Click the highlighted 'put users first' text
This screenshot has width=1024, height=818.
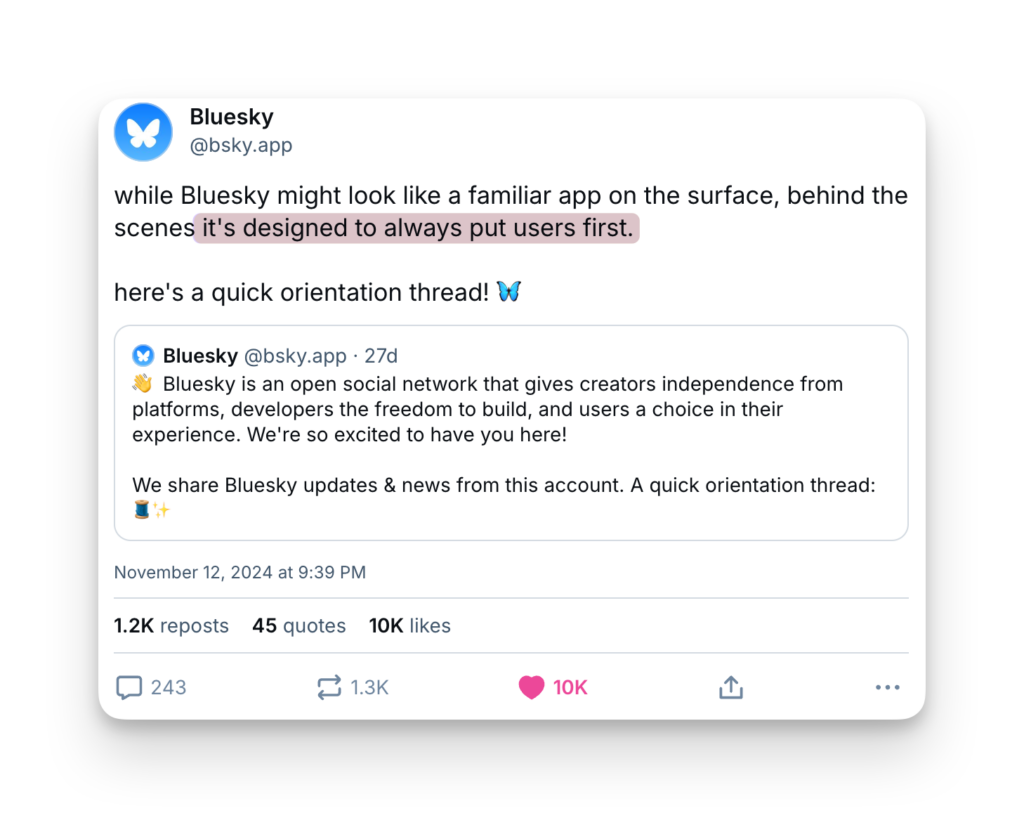tap(417, 228)
